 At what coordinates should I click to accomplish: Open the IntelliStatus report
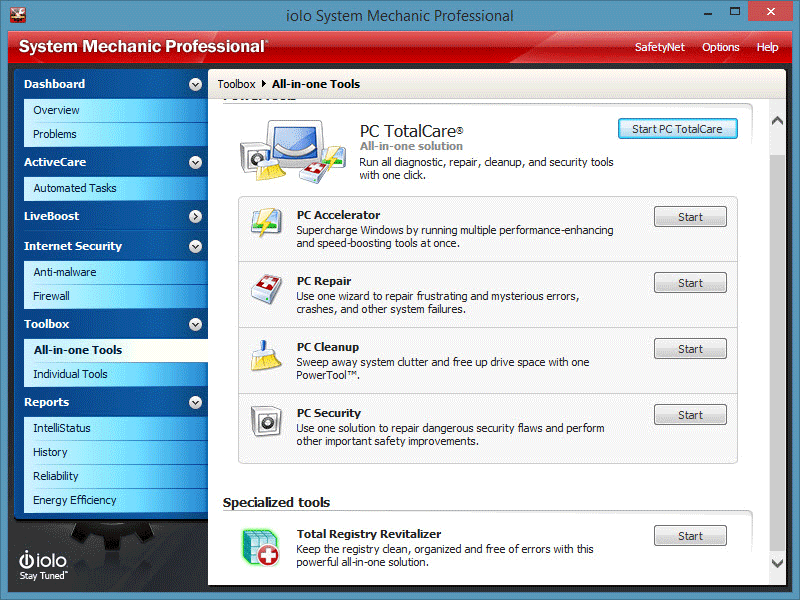tap(116, 429)
